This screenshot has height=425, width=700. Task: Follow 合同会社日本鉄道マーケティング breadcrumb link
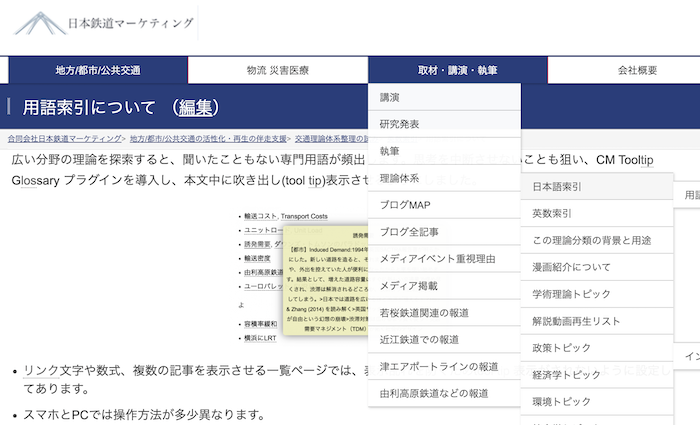(64, 139)
